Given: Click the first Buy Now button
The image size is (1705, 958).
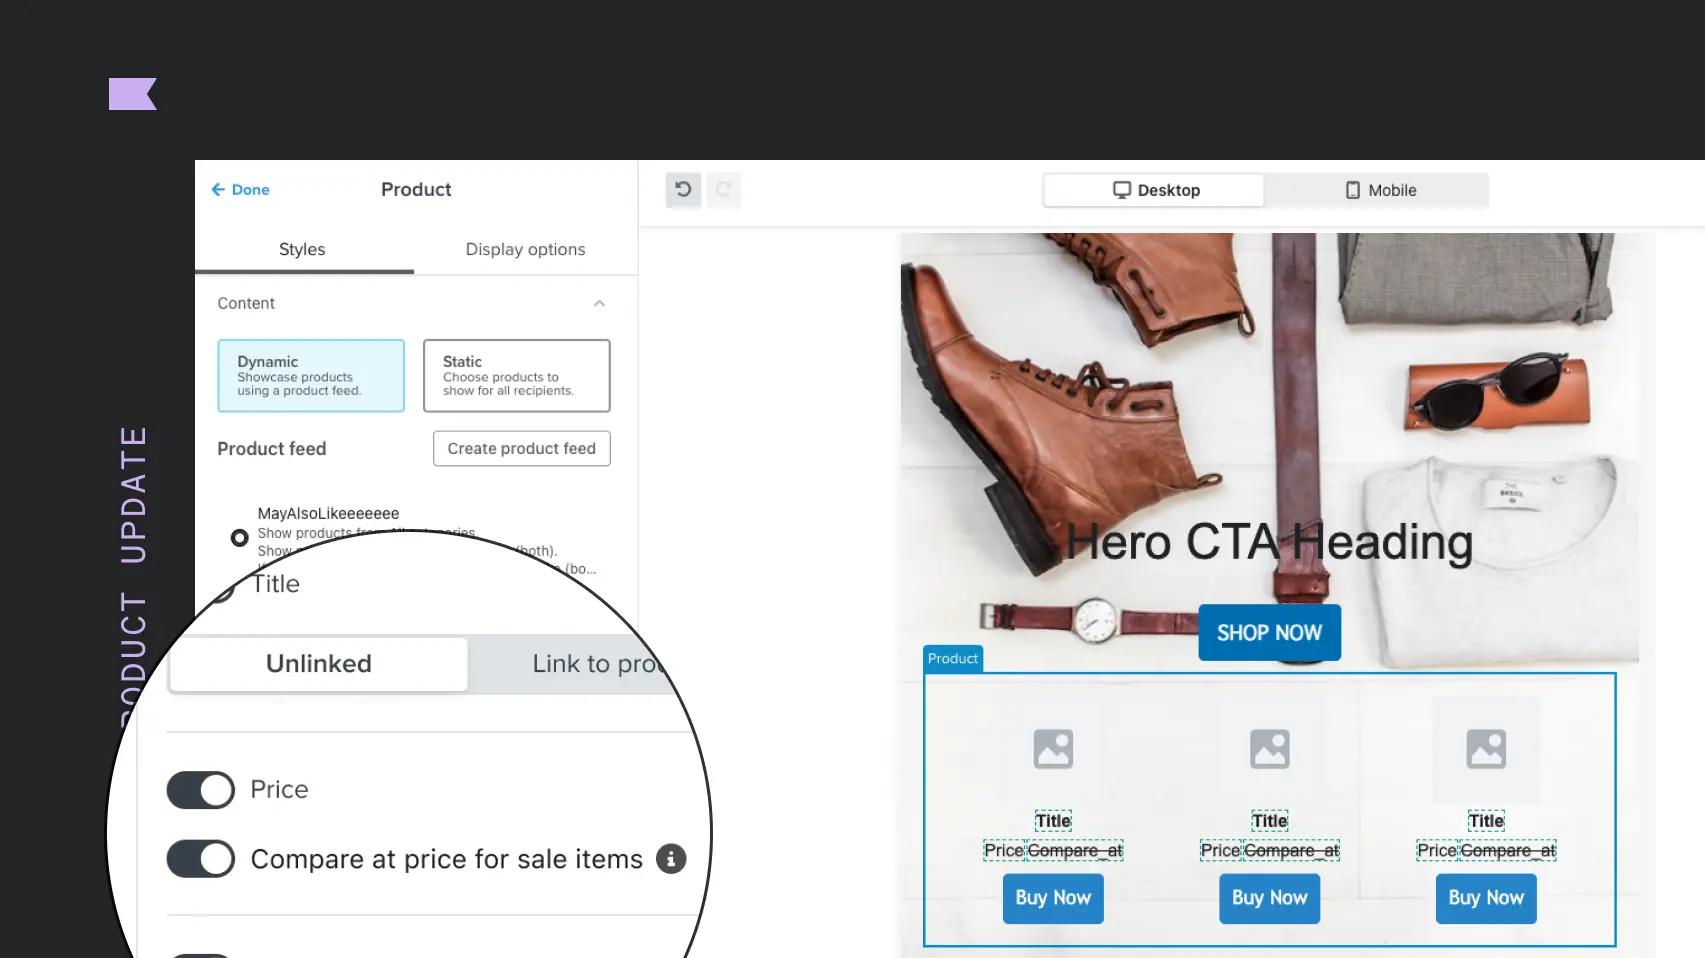Looking at the screenshot, I should pyautogui.click(x=1053, y=898).
